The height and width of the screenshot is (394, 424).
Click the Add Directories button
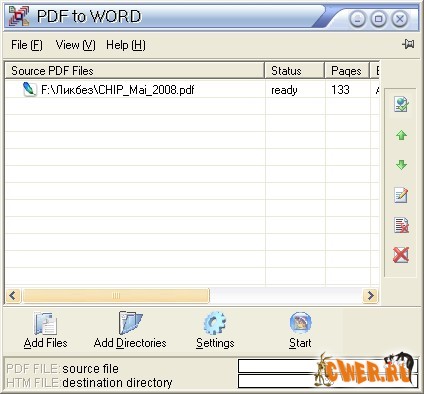click(x=130, y=330)
